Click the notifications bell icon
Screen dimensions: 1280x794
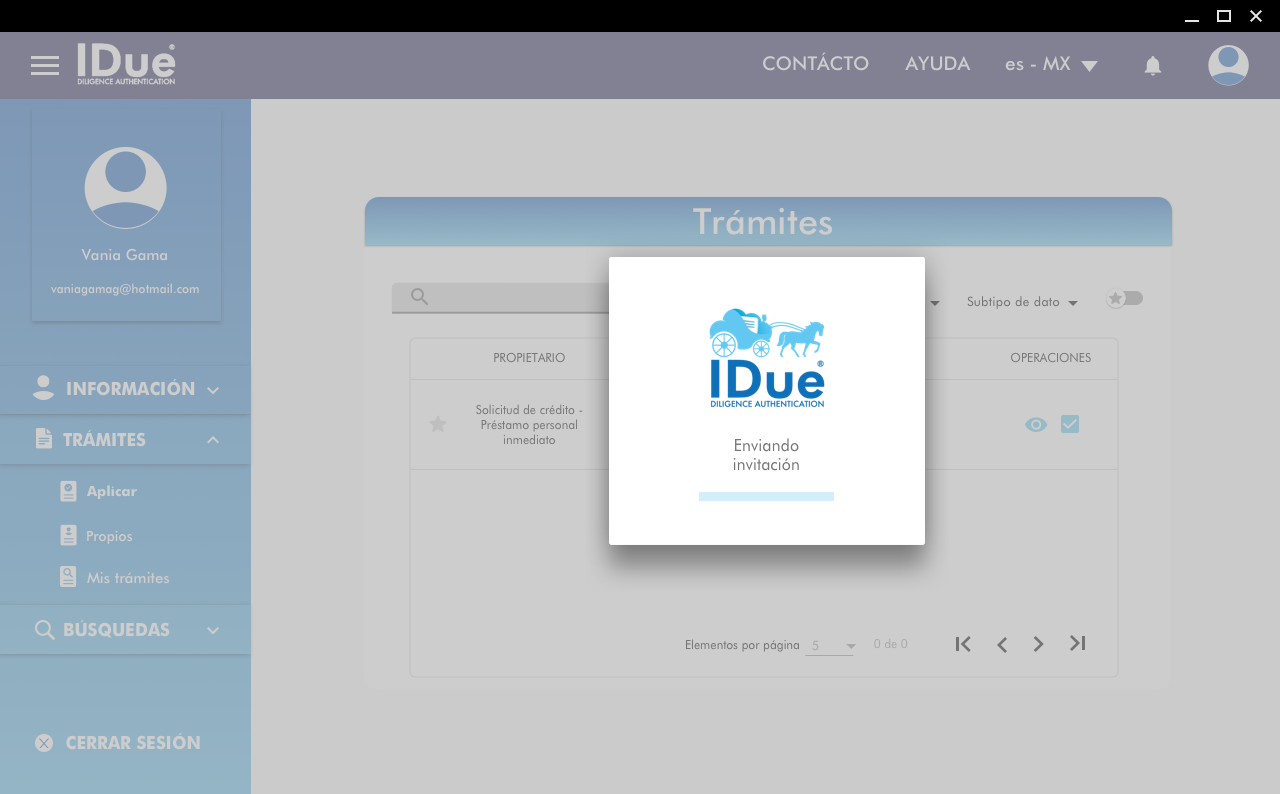[1152, 66]
